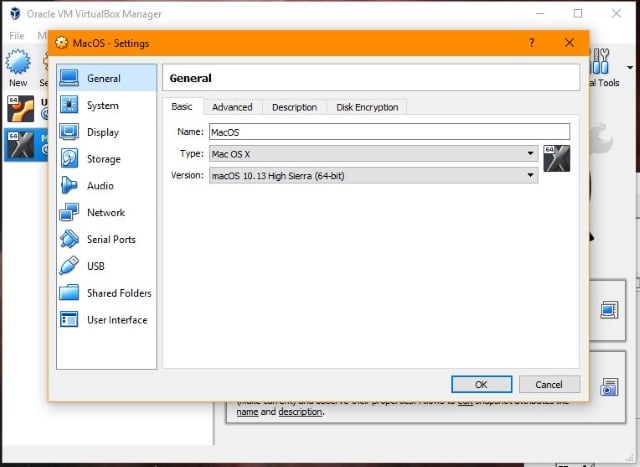Open Serial Ports settings category

tap(106, 239)
